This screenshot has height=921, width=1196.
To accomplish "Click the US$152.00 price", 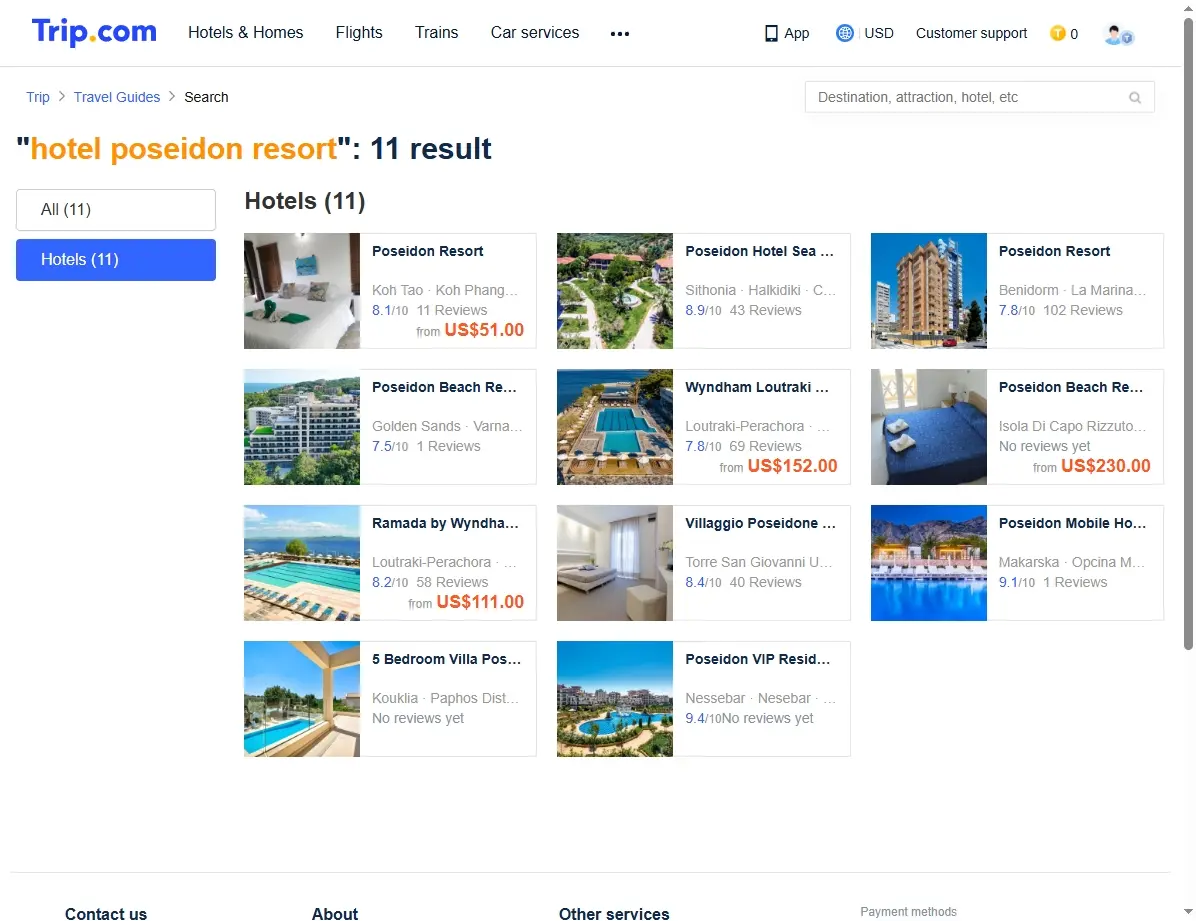I will click(792, 465).
